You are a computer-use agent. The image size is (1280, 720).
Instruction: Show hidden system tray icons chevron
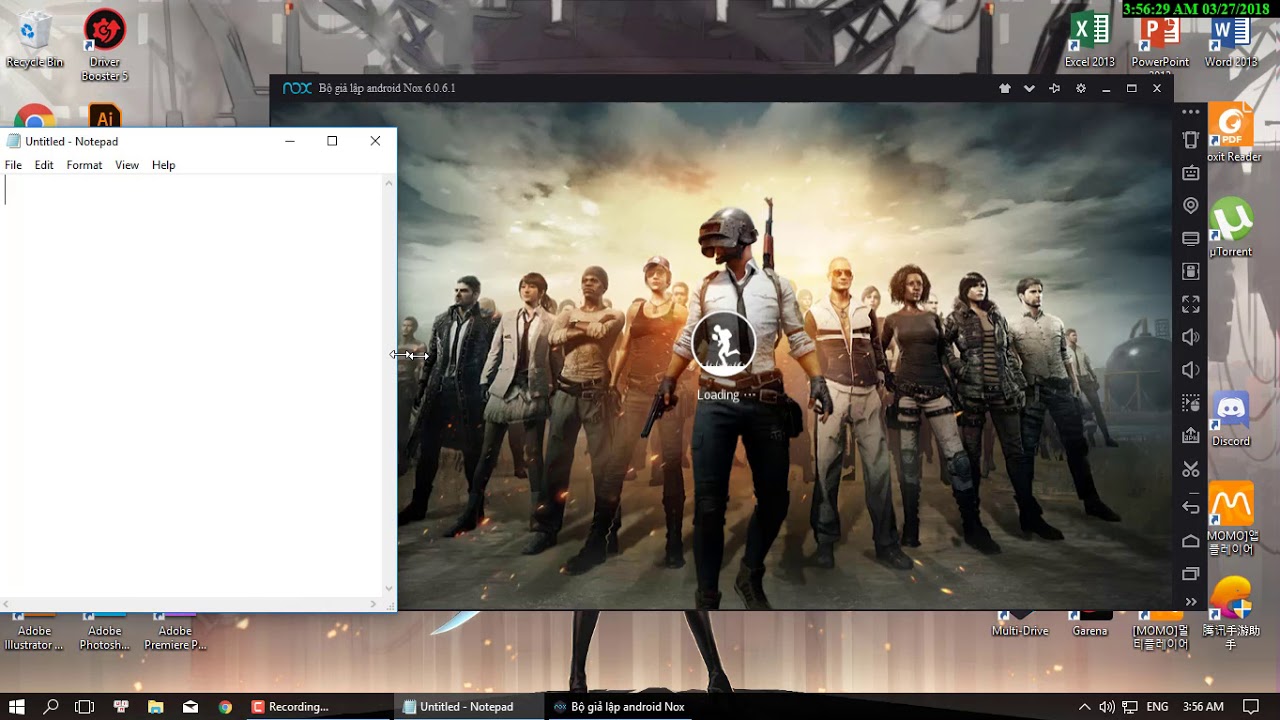[1084, 707]
